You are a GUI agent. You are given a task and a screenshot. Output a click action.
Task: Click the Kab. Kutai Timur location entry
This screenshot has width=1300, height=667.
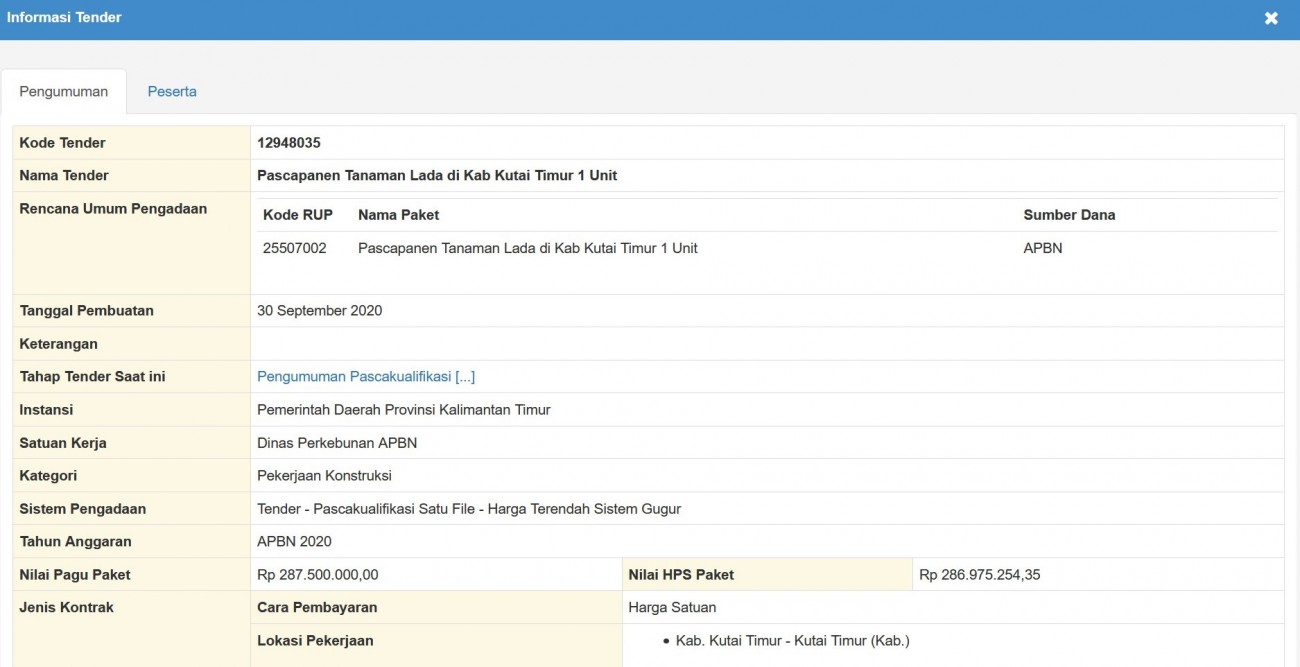tap(792, 640)
